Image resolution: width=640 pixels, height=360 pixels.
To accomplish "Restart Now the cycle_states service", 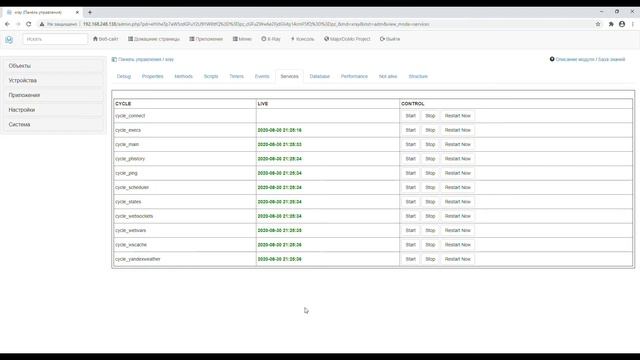I will click(x=458, y=202).
